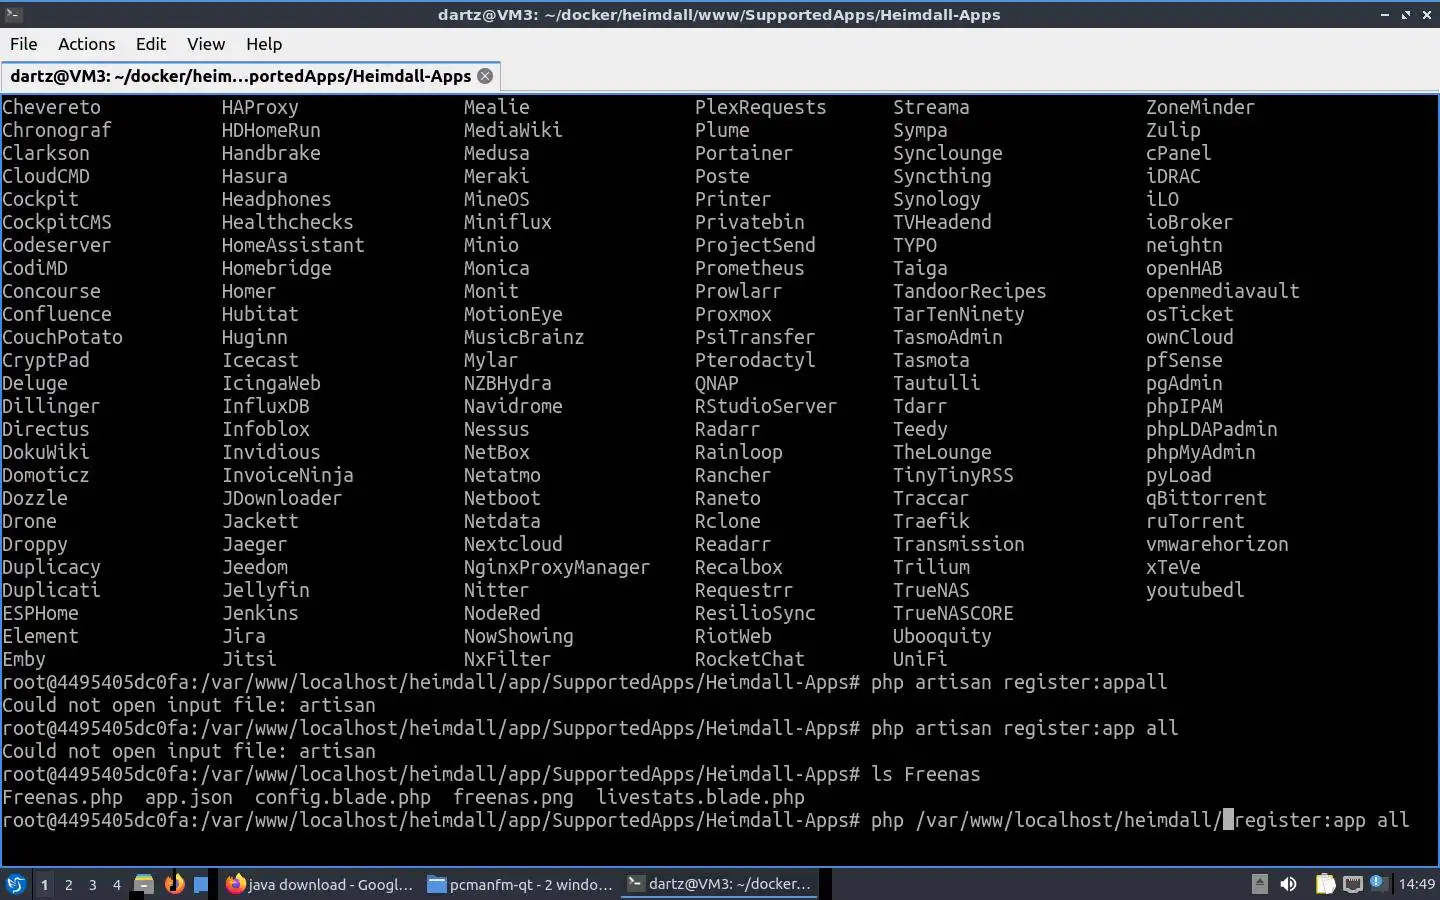Open the Help menu
Screen dimensions: 1440x900
pos(264,44)
